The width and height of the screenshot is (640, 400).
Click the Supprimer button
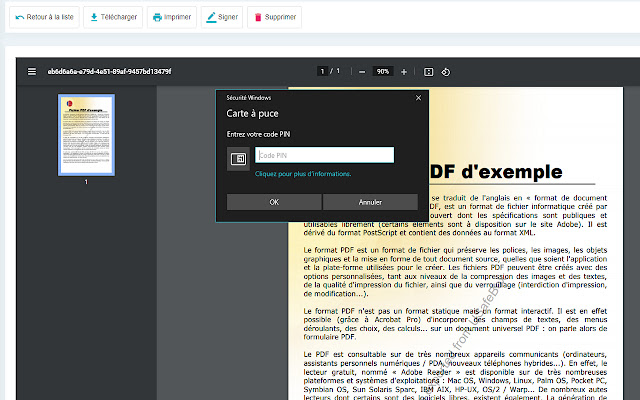pyautogui.click(x=274, y=17)
